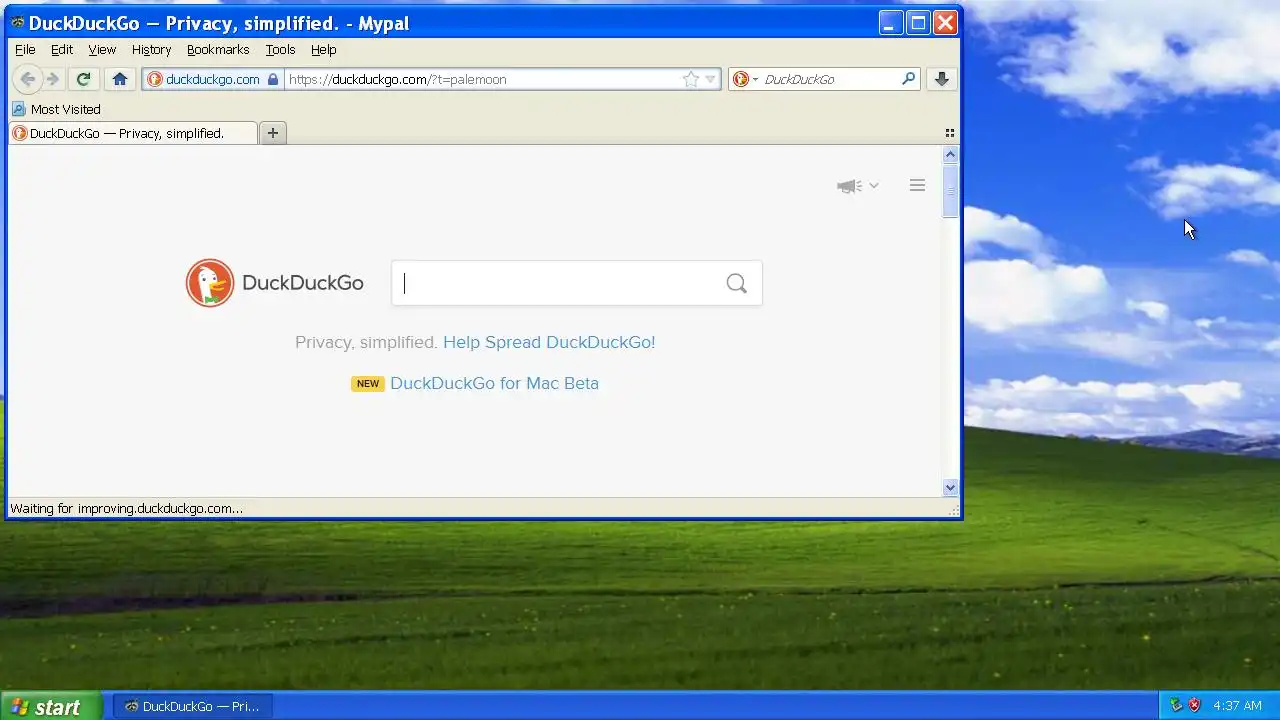Screen dimensions: 1280x720
Task: Select the DuckDuckGo — Privacy, simplified. tab
Action: pos(133,133)
